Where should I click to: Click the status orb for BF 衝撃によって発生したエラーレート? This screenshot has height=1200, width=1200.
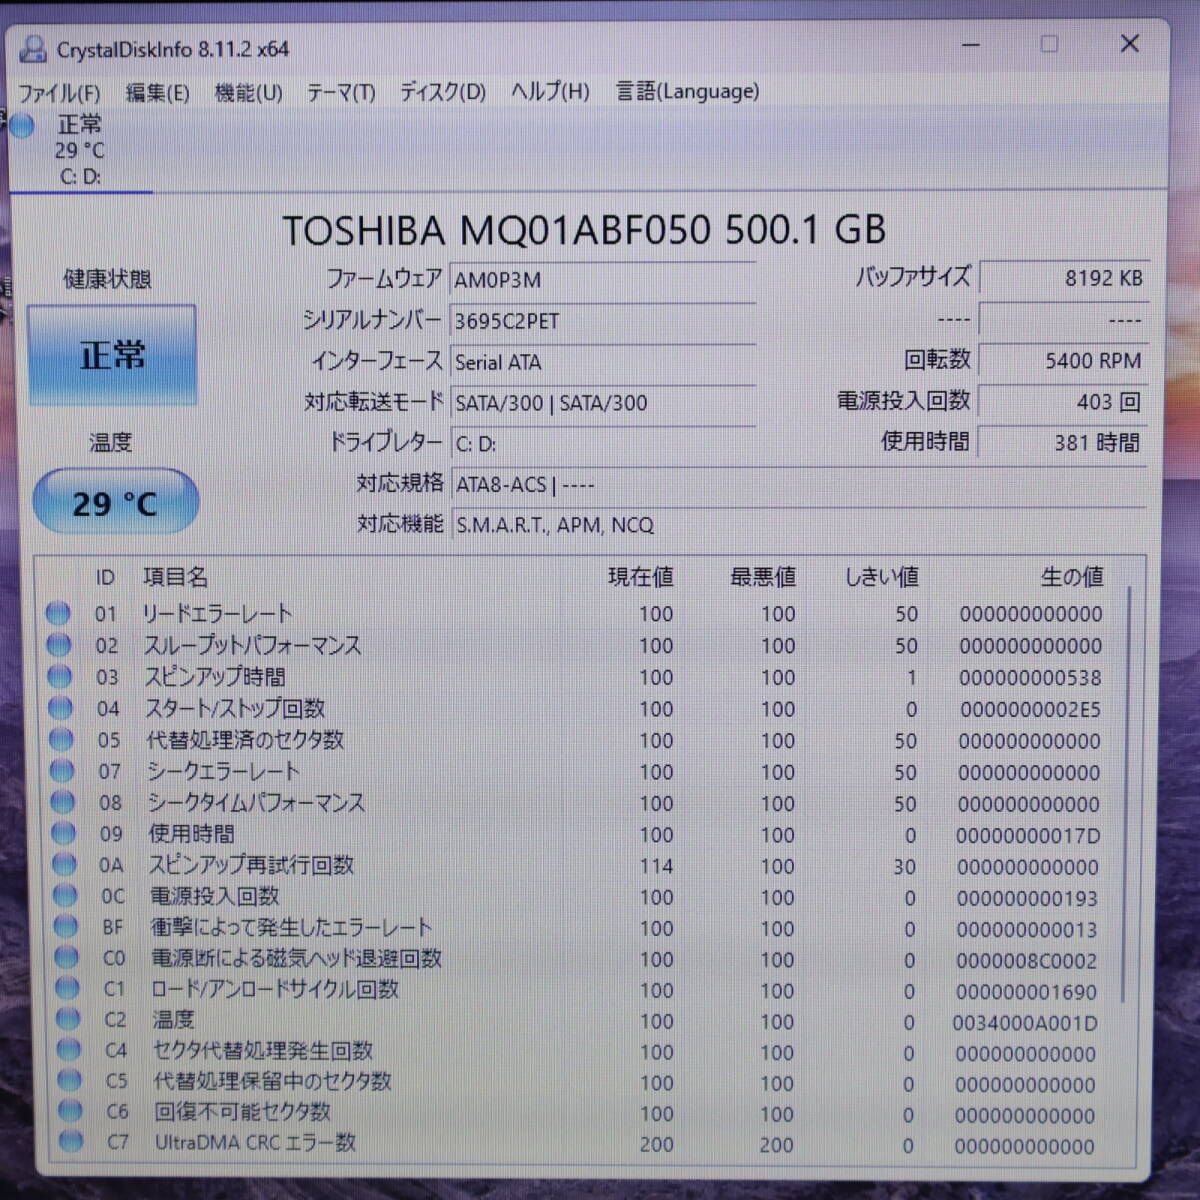pyautogui.click(x=66, y=927)
